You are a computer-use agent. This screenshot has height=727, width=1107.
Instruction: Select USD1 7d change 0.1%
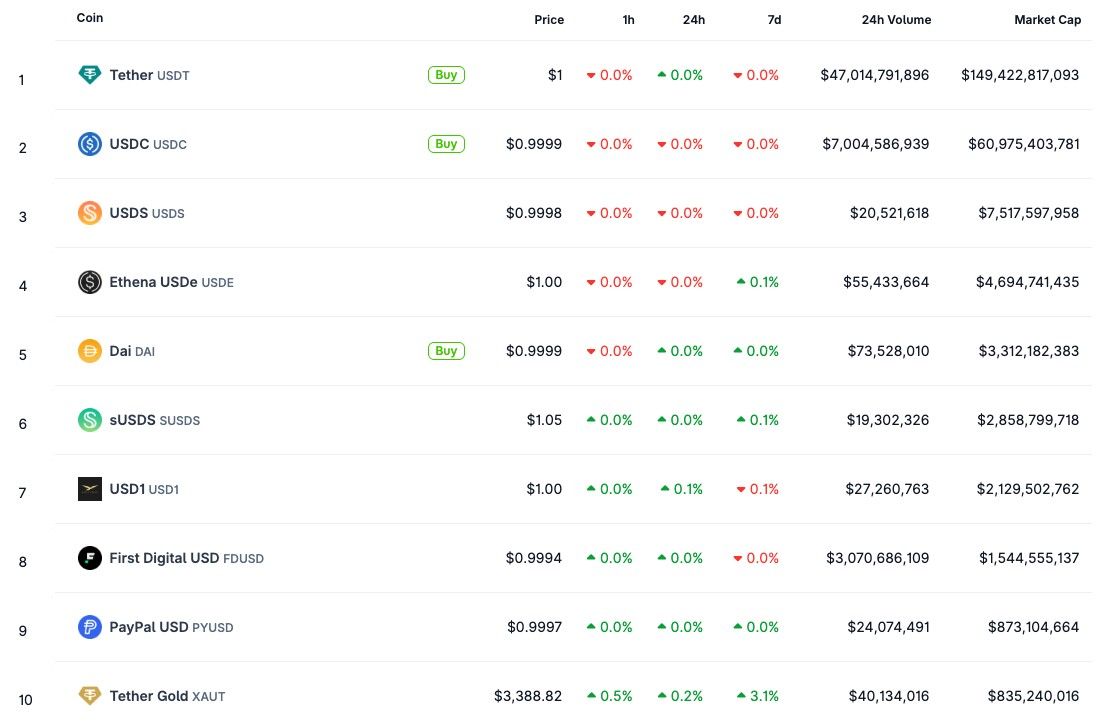point(758,489)
